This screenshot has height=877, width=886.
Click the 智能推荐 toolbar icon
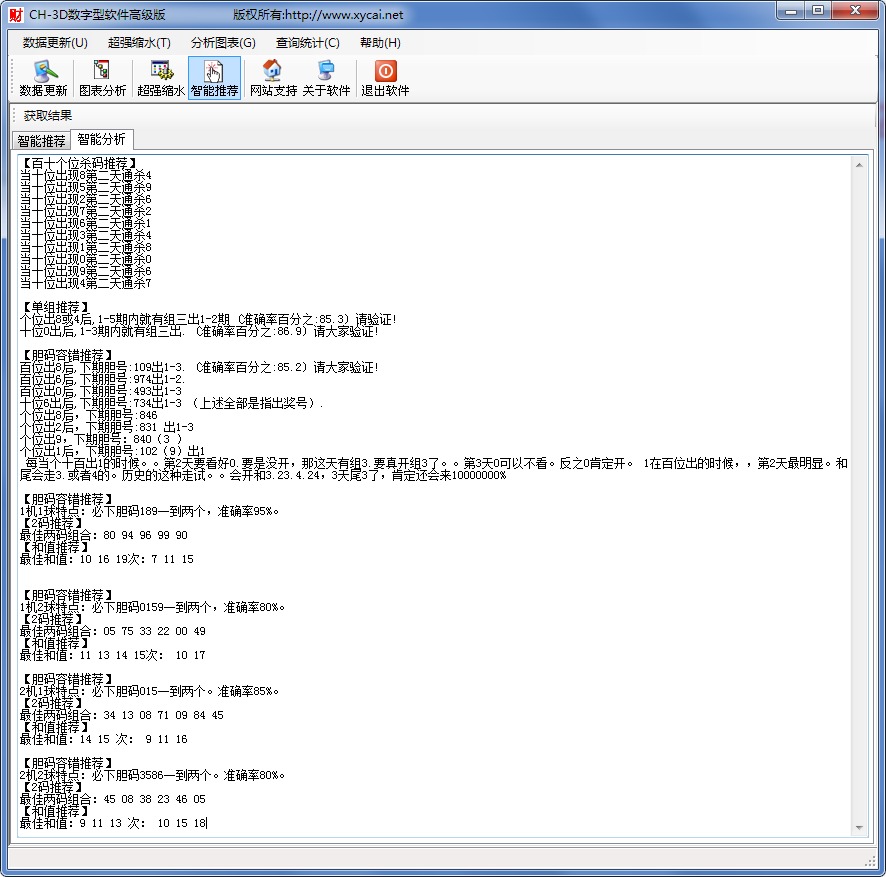214,78
